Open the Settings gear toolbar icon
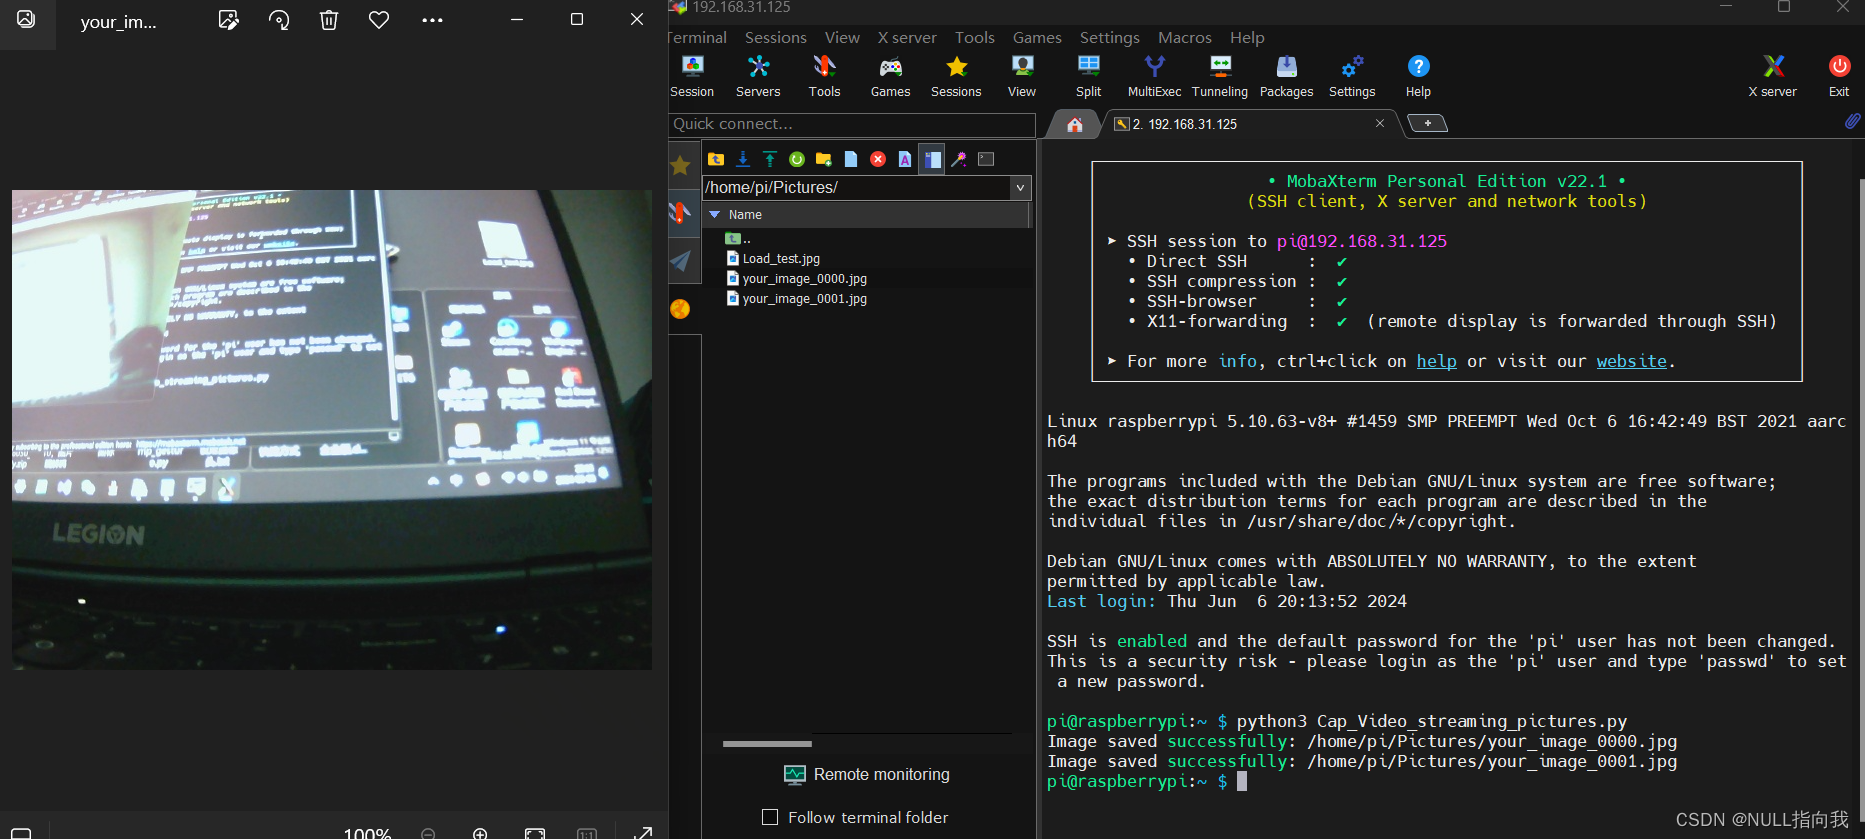Screen dimensions: 1865x839 (x=1352, y=77)
